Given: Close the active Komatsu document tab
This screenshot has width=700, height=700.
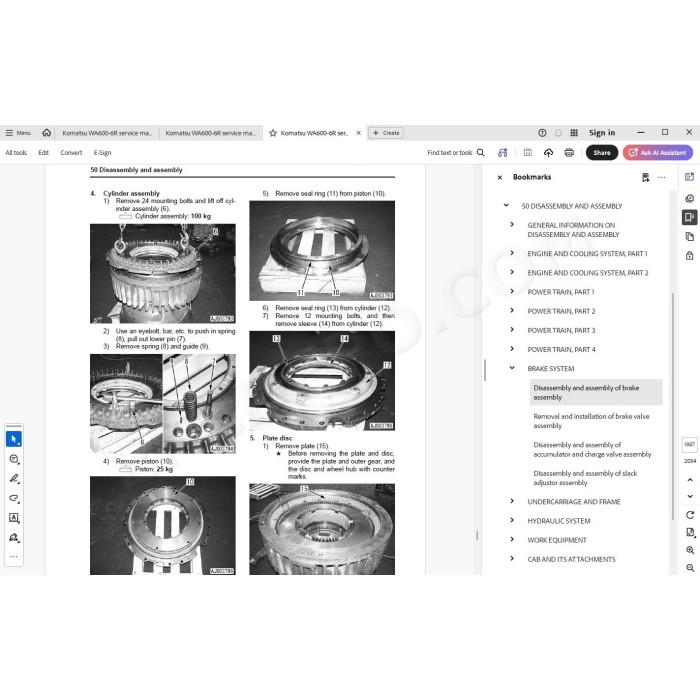Looking at the screenshot, I should click(x=358, y=133).
